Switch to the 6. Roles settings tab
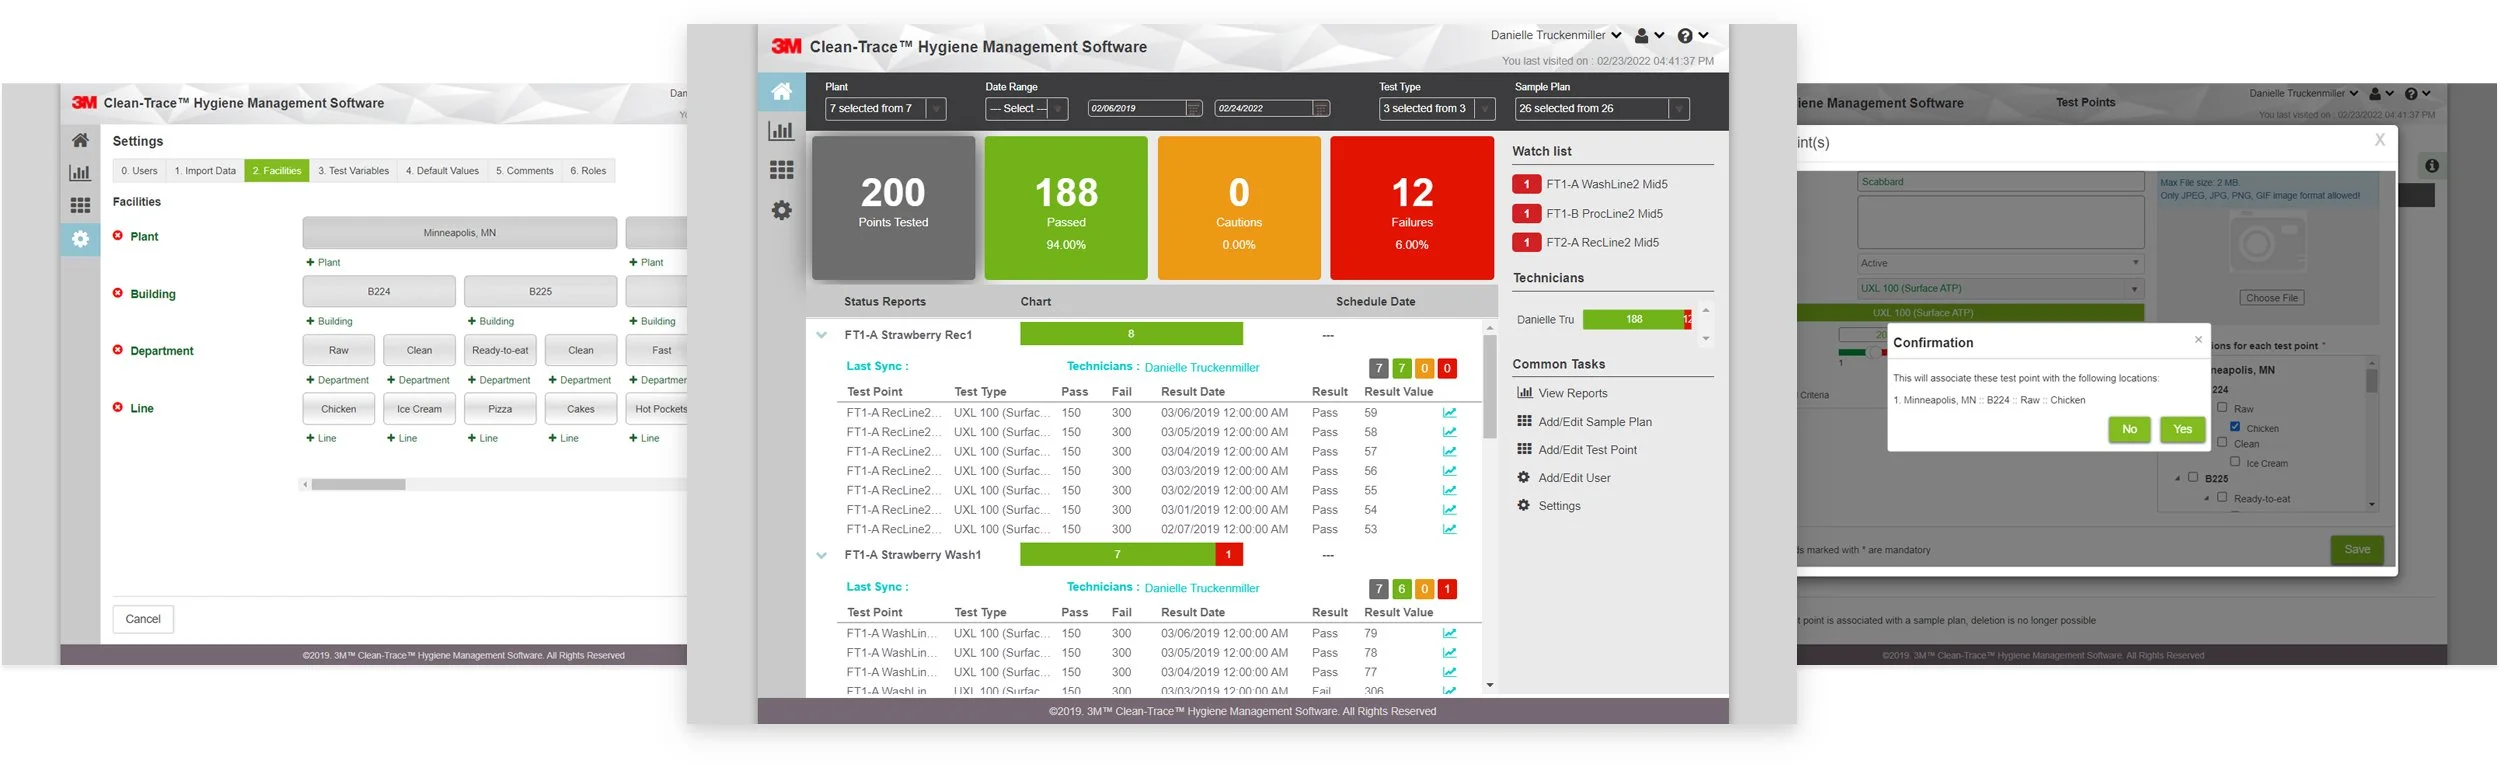Image resolution: width=2500 pixels, height=764 pixels. pos(588,171)
